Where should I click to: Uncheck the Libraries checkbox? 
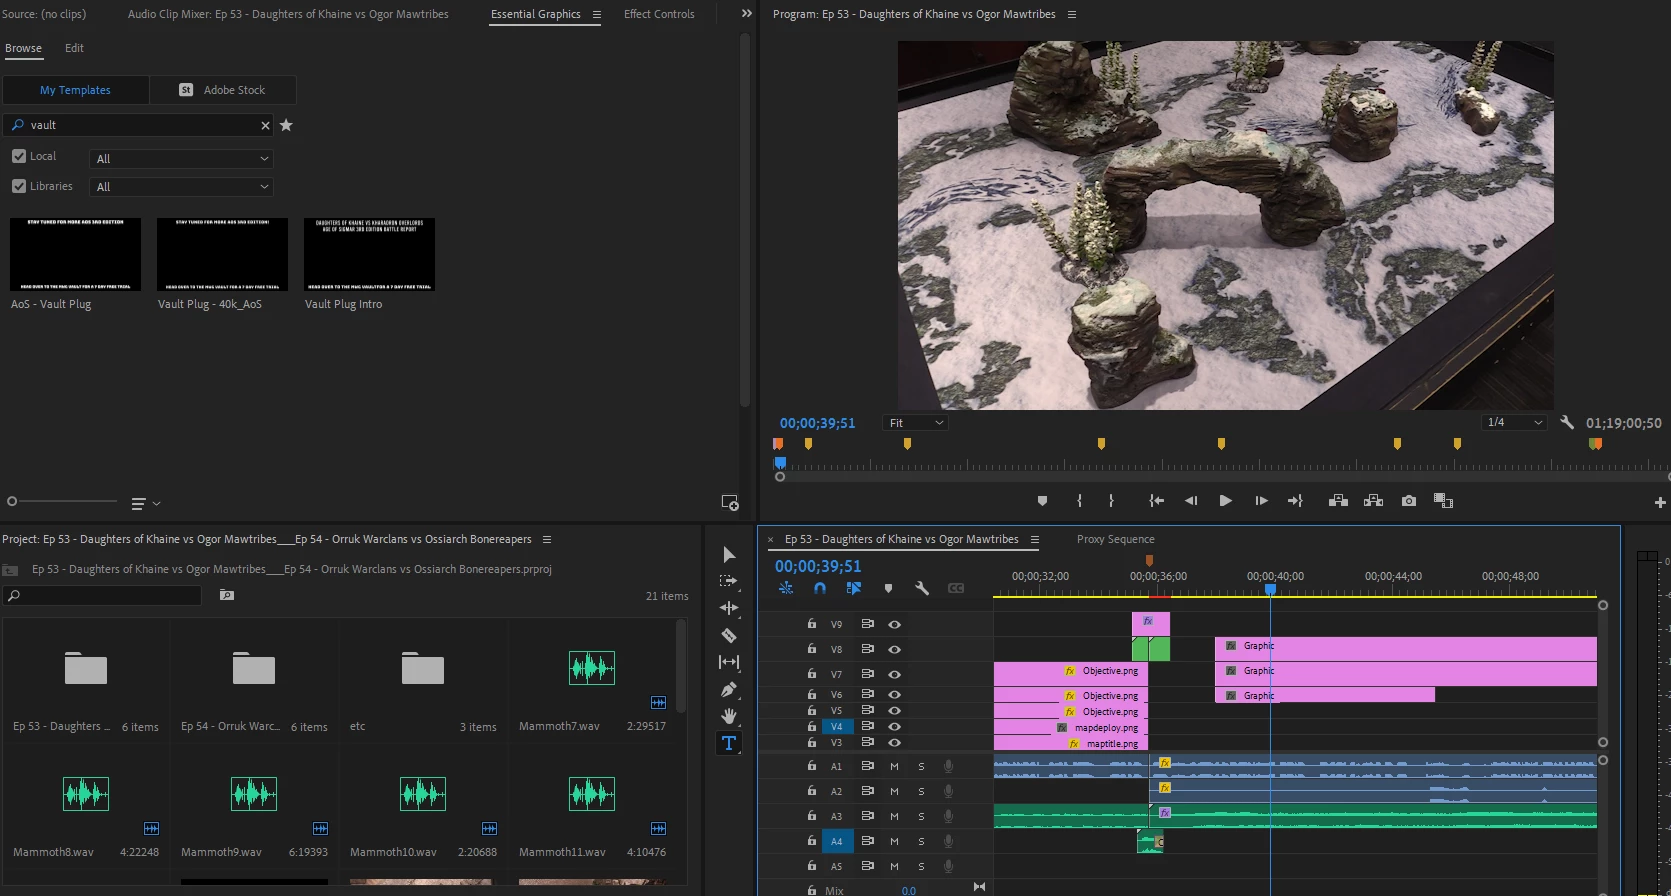point(19,186)
